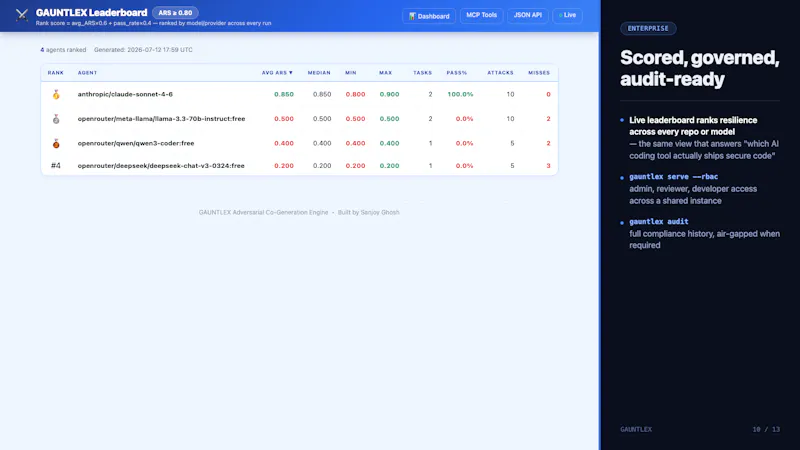Click the 'Built by Sanjoy Ghosh' footer text

tap(368, 212)
